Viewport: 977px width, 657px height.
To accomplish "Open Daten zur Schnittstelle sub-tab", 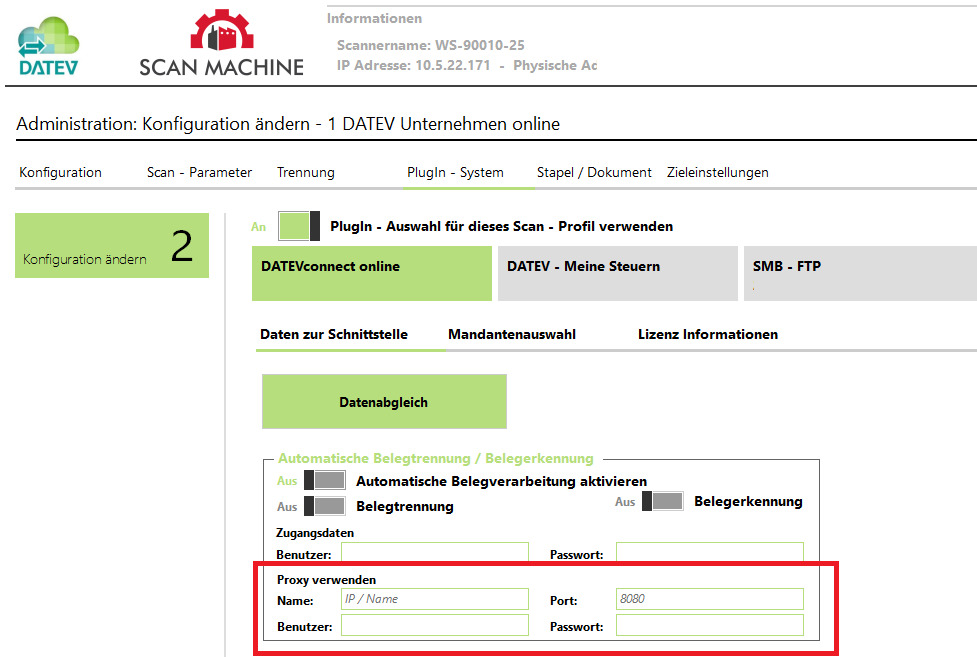I will coord(334,334).
